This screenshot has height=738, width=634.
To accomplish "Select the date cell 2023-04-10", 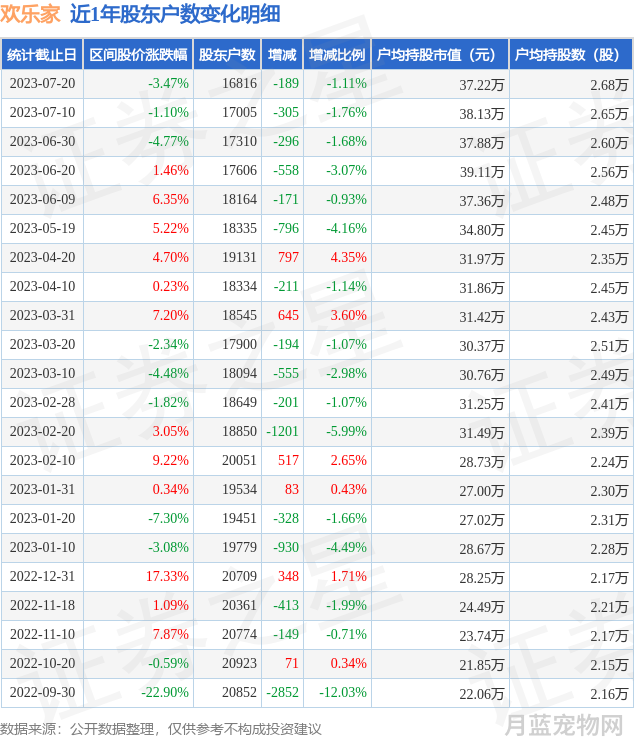I will click(42, 286).
